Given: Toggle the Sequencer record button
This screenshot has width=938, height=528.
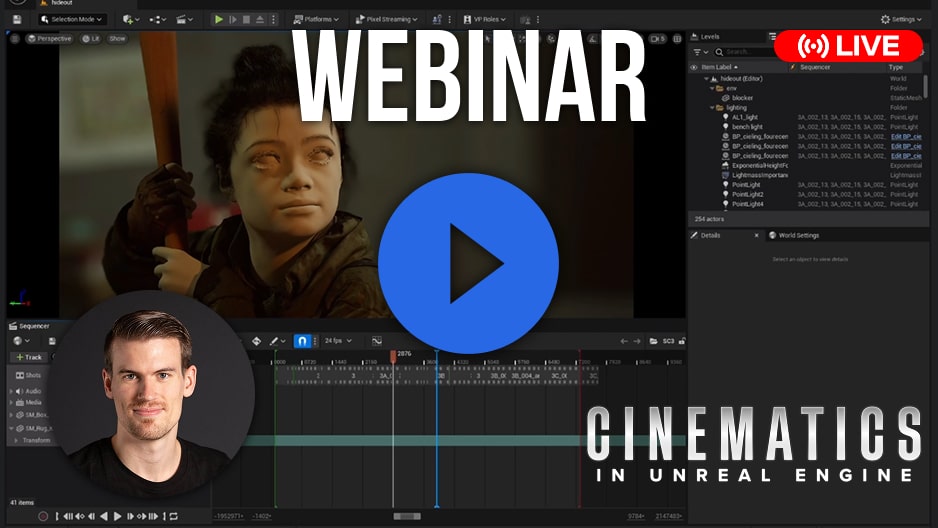Looking at the screenshot, I should [x=43, y=516].
